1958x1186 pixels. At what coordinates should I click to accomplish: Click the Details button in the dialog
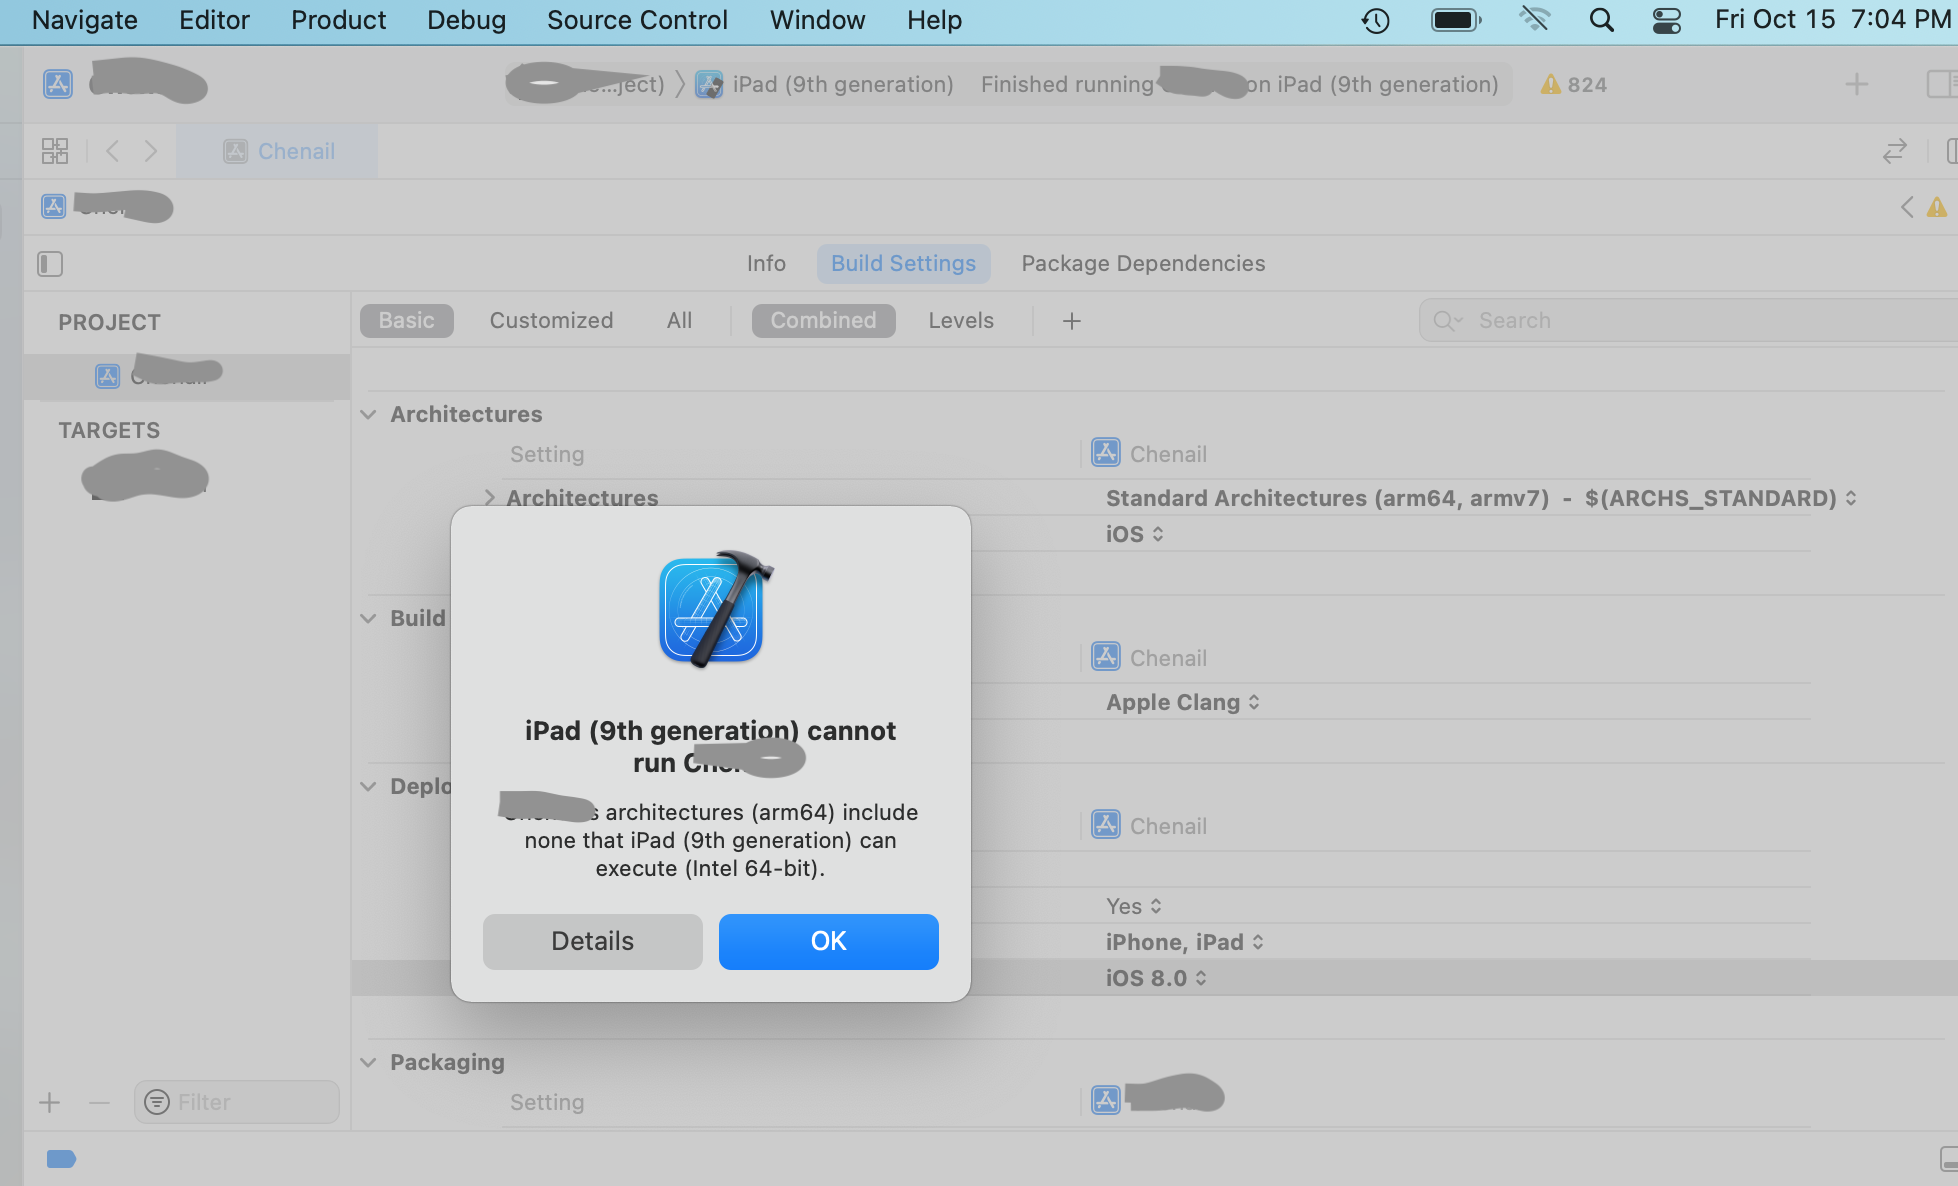(592, 941)
